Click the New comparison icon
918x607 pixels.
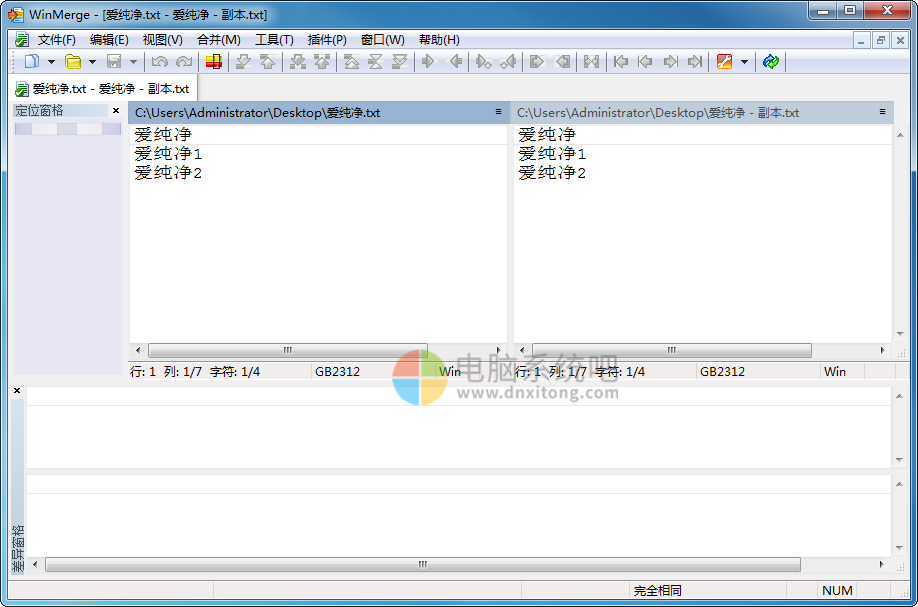point(31,61)
